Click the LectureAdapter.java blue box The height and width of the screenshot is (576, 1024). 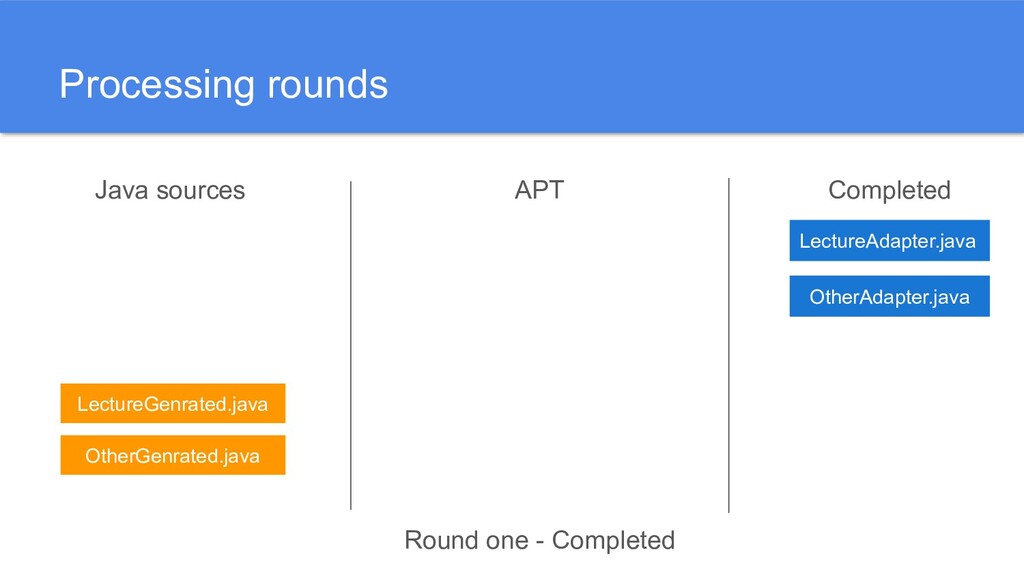888,241
